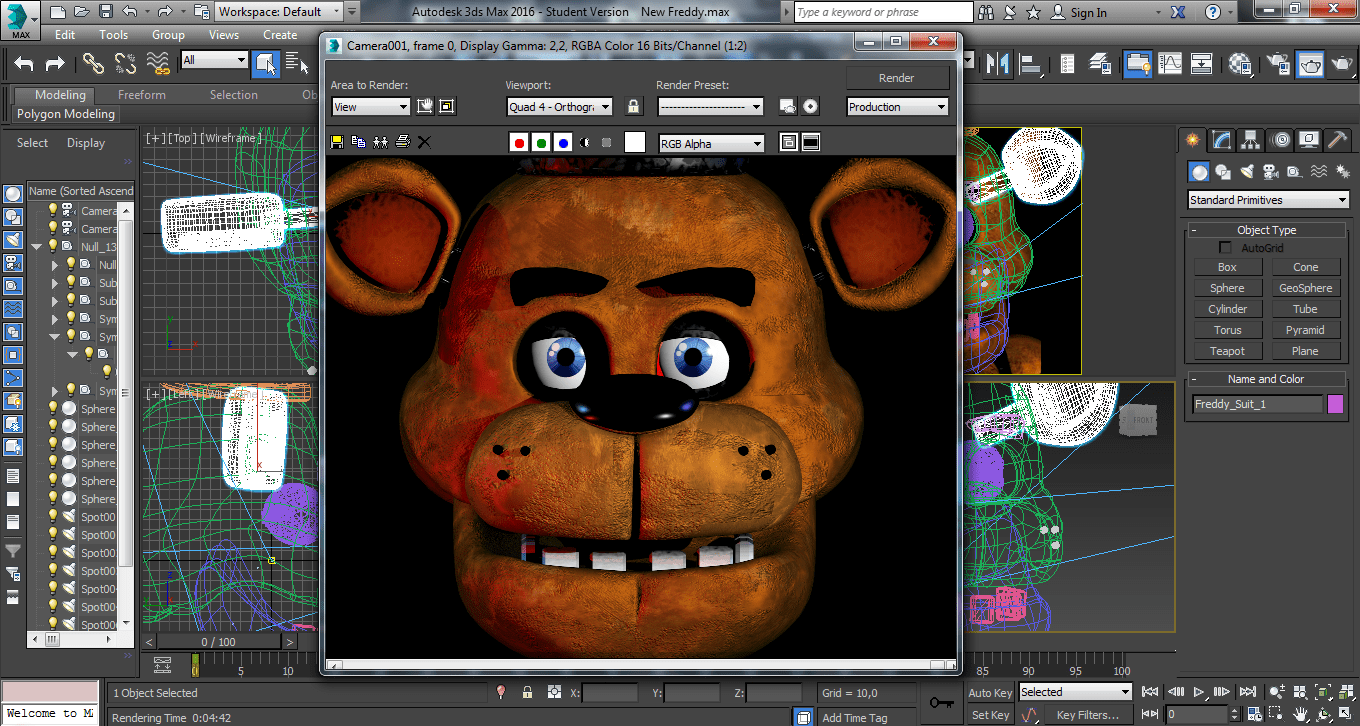Toggle the red channel display

pos(519,143)
